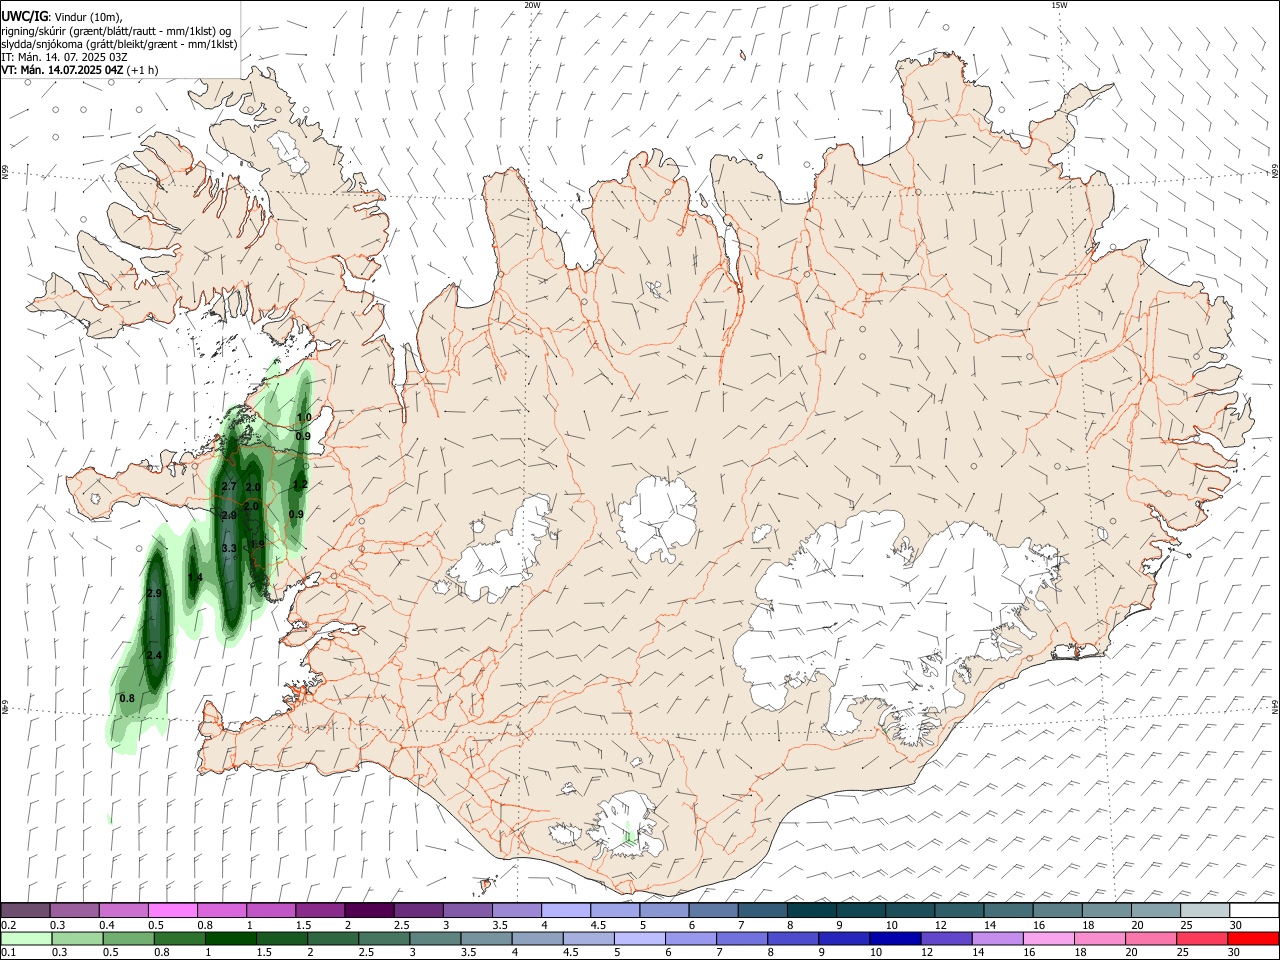Click the 'slydda/snjókoma' legend description line
Viewport: 1280px width, 960px height.
[119, 44]
